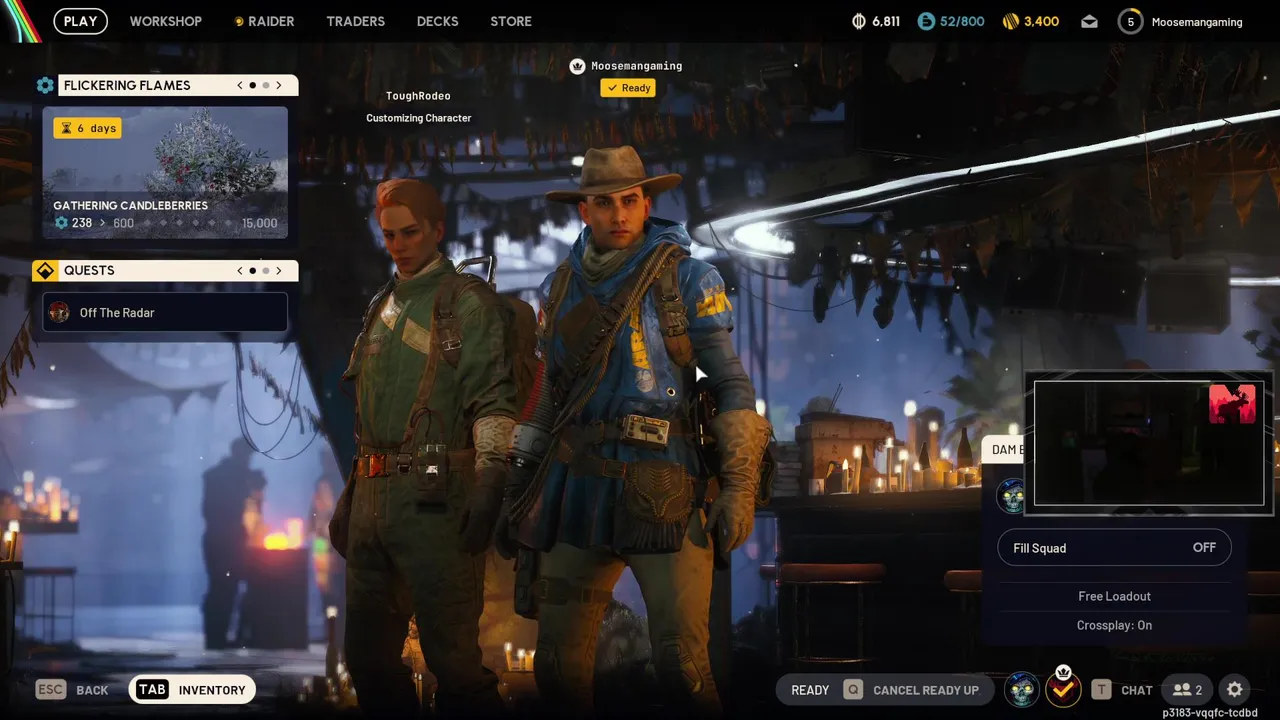
Task: Click the 6 days timer badge
Action: coord(88,128)
